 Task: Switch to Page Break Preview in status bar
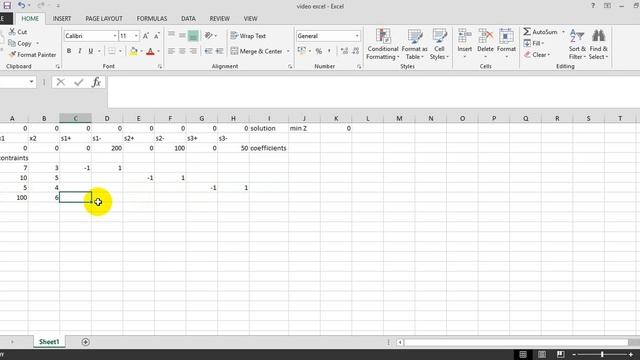560,354
